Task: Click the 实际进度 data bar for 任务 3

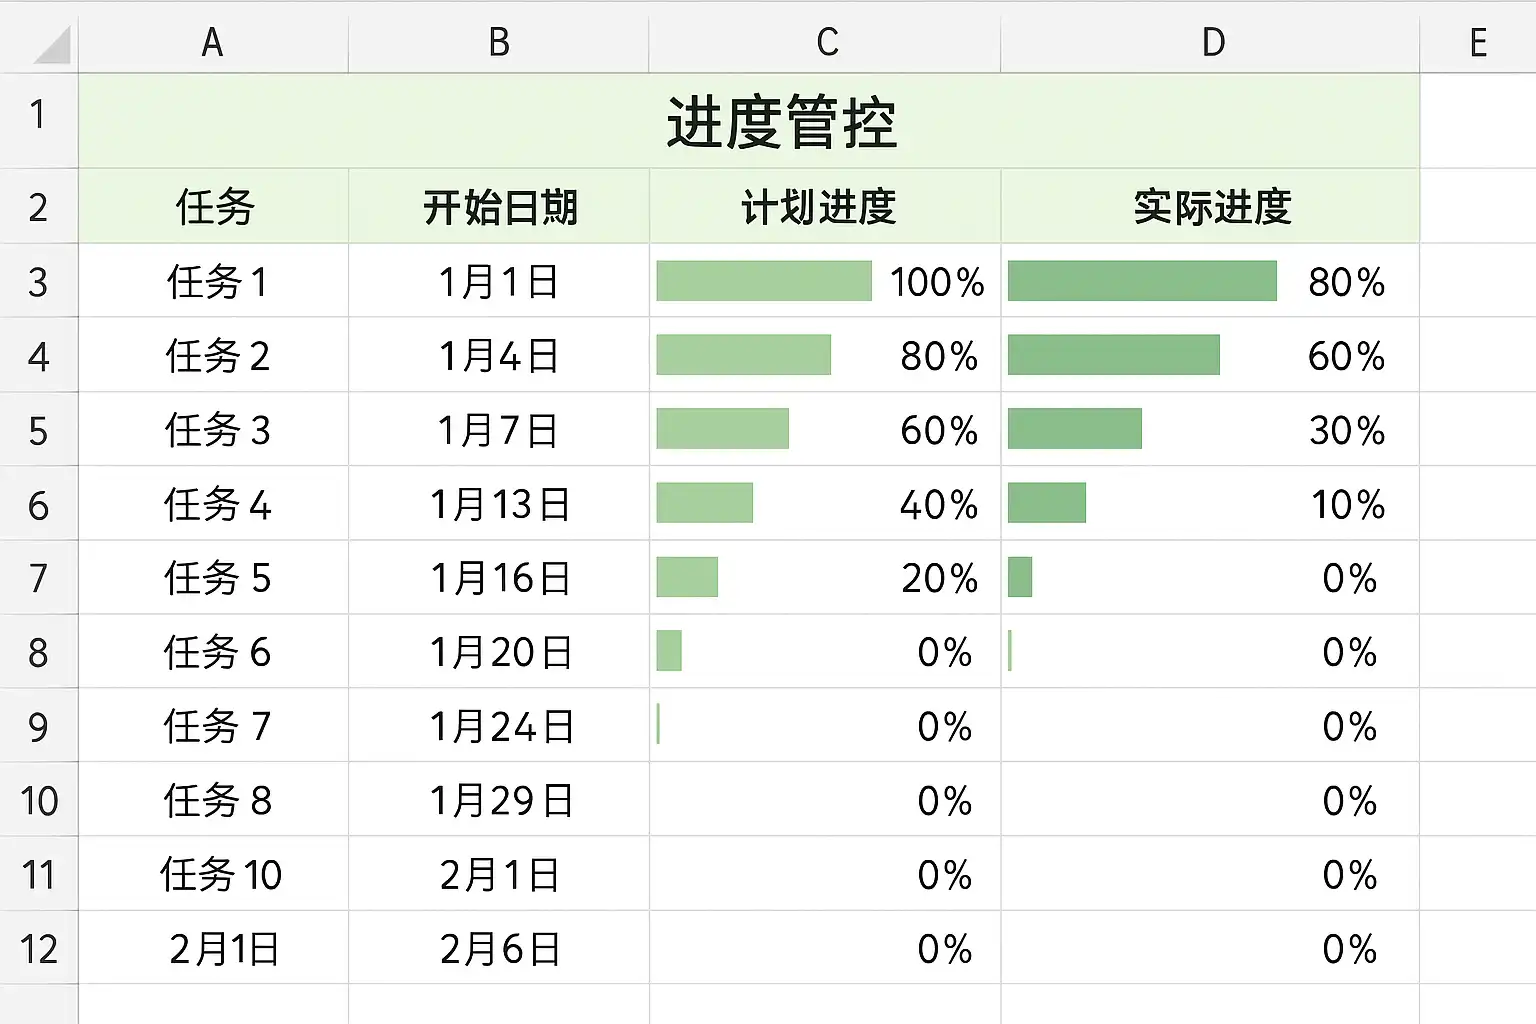Action: [x=1074, y=429]
